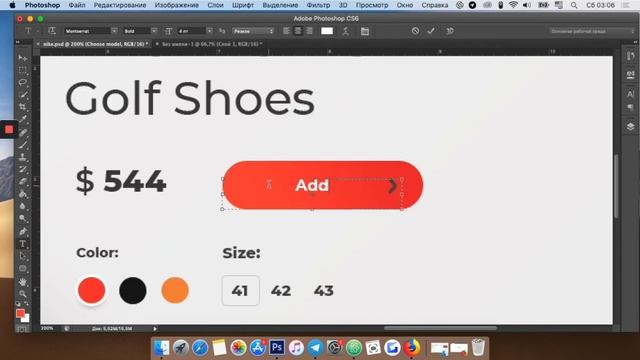Open the workspace switcher dropdown
The width and height of the screenshot is (640, 360).
tap(592, 31)
